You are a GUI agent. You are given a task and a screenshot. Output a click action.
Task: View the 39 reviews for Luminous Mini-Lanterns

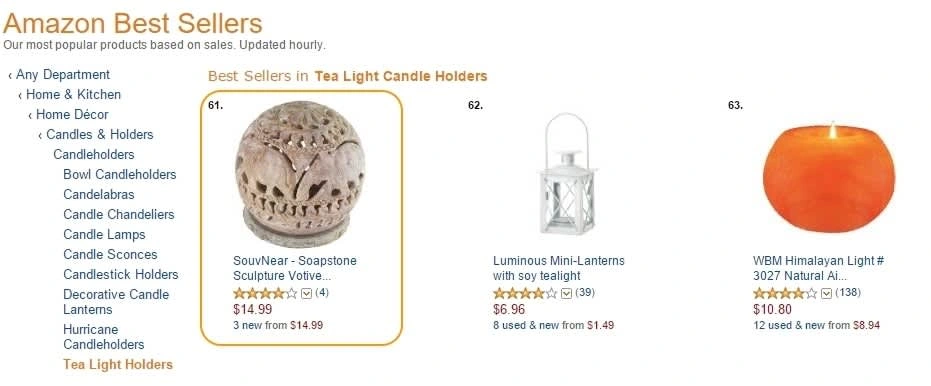coord(585,293)
